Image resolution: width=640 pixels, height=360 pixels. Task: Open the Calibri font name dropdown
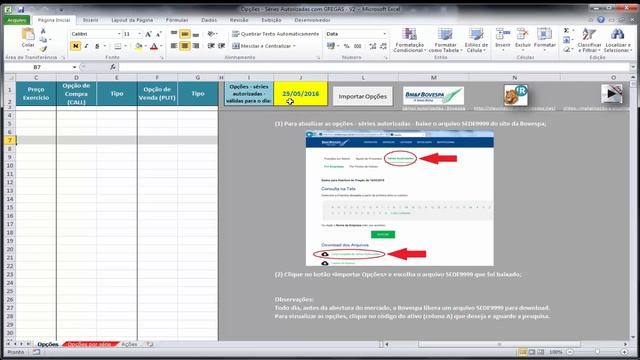click(x=119, y=34)
